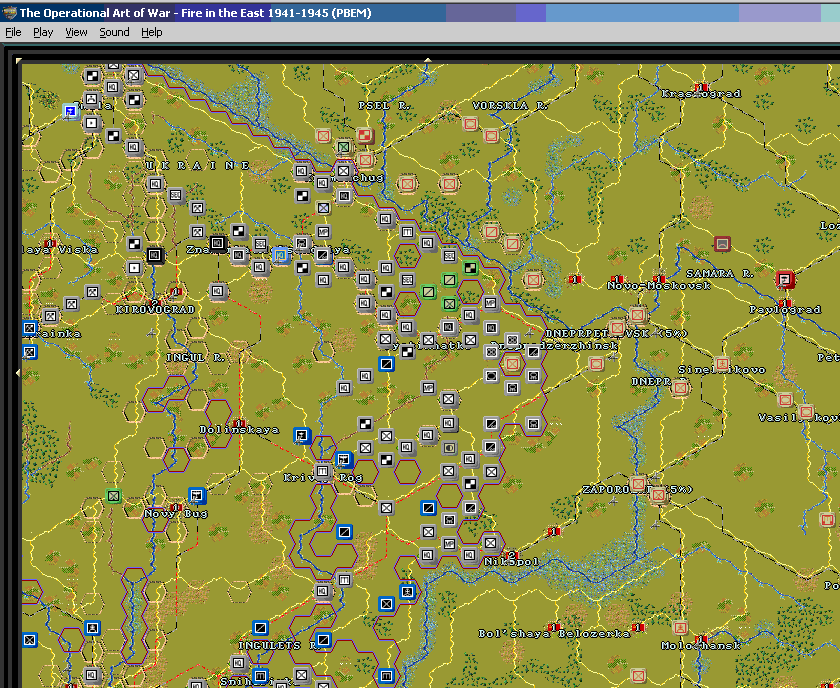Click the PSEL R. river label
Screen dimensions: 840x688
[x=384, y=106]
